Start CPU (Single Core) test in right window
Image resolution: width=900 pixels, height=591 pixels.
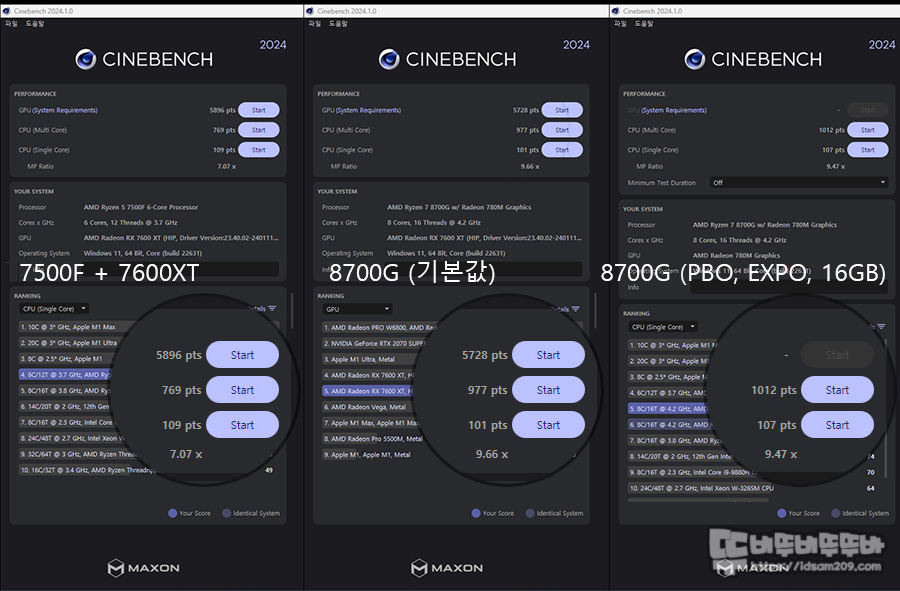[x=868, y=150]
